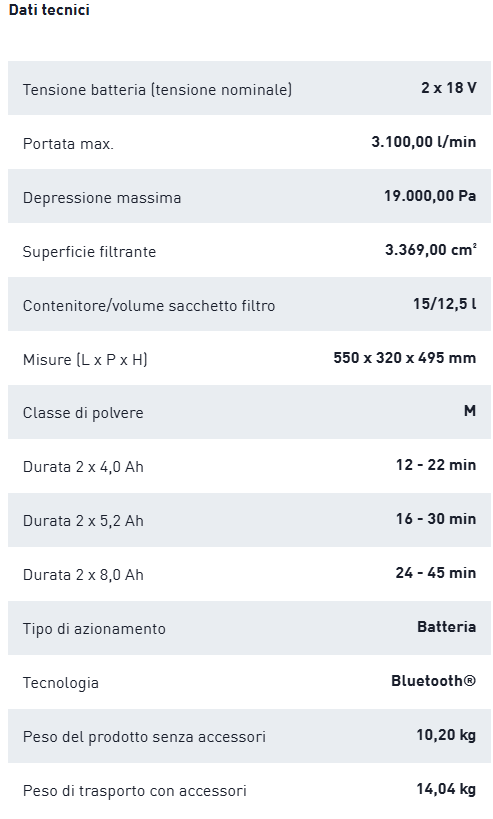Click the 2 x 18 V value

pyautogui.click(x=449, y=87)
